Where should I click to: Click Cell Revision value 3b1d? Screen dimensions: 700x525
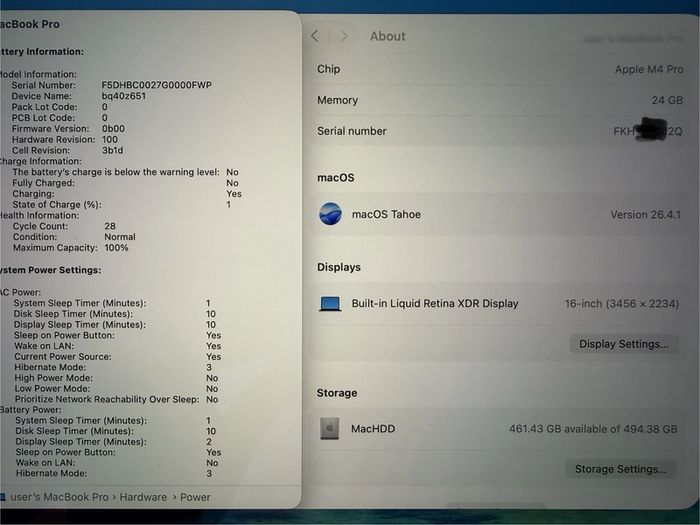point(112,150)
